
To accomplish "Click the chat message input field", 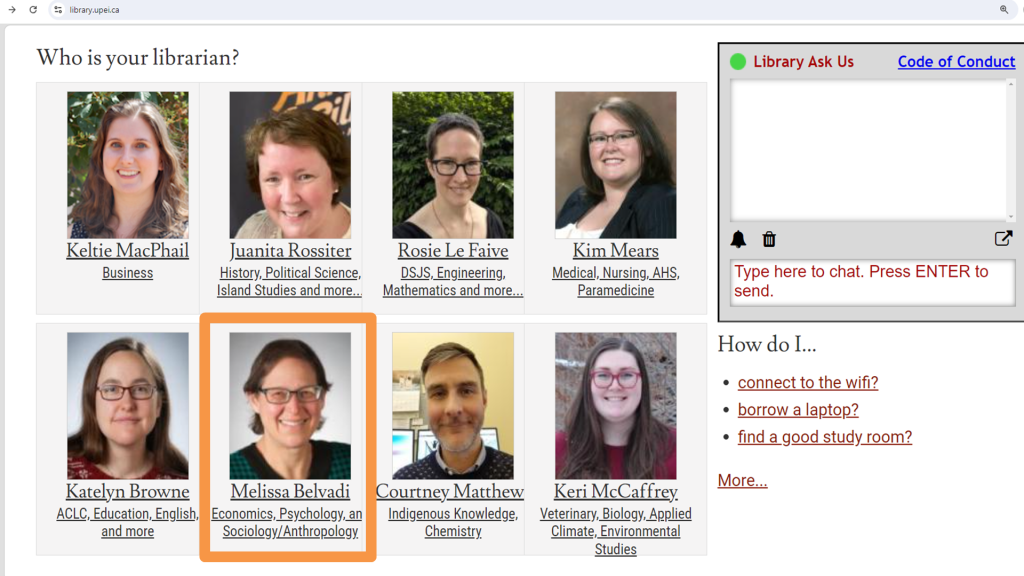I will pyautogui.click(x=872, y=282).
